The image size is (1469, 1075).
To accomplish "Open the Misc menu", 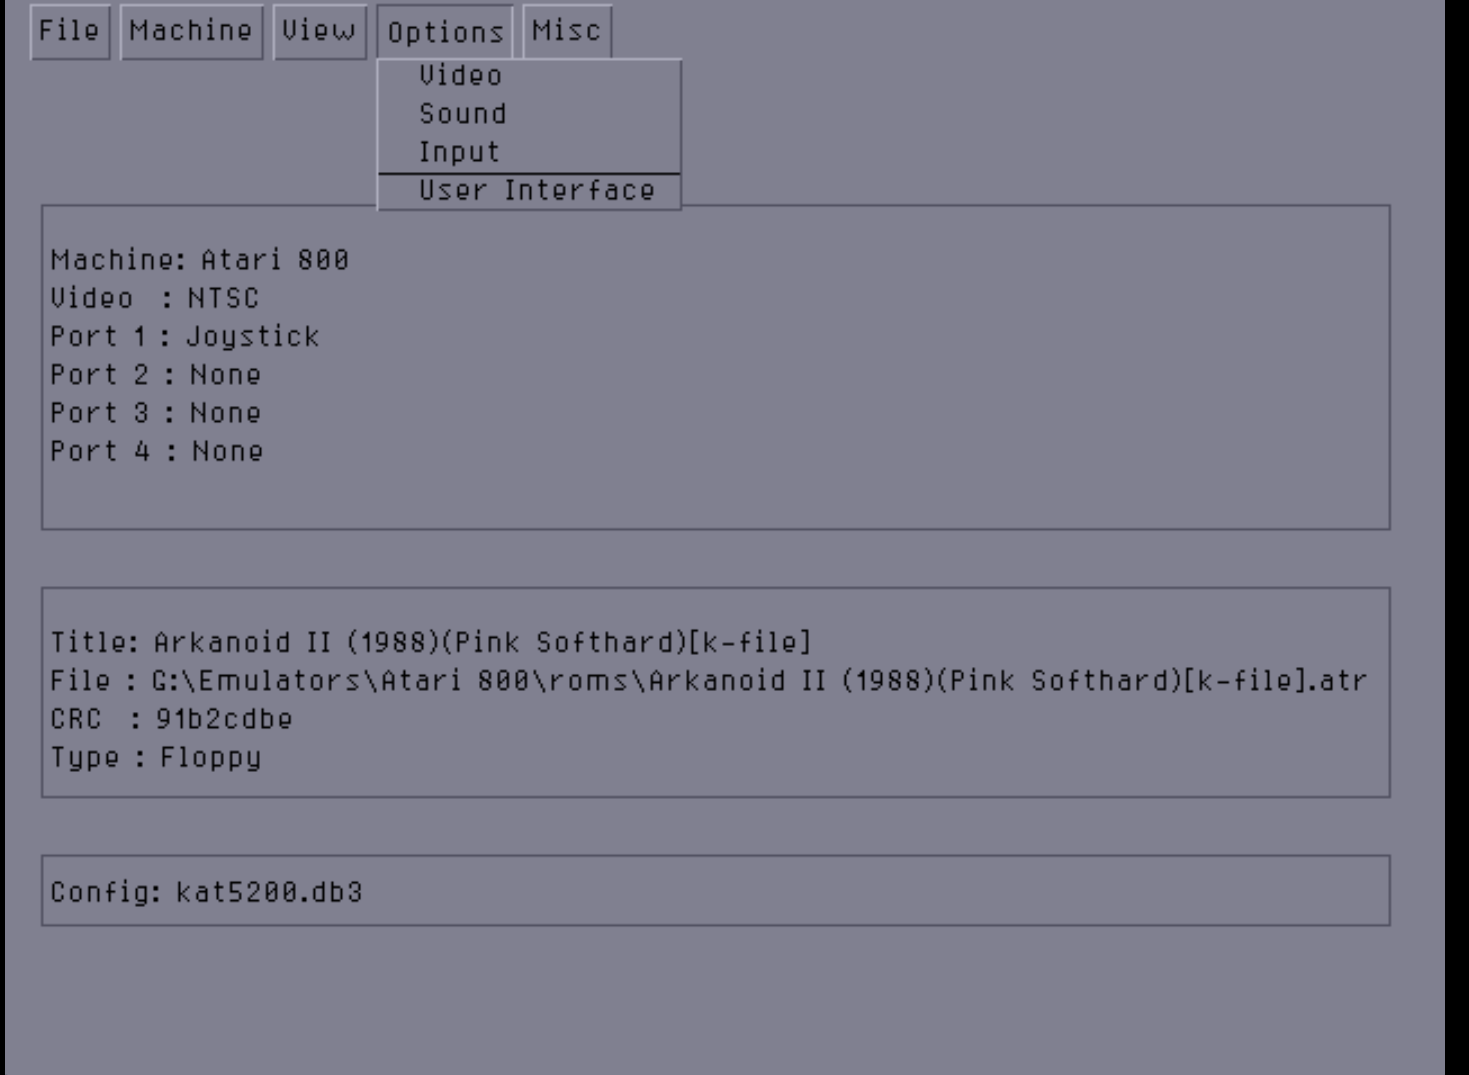I will (x=567, y=32).
